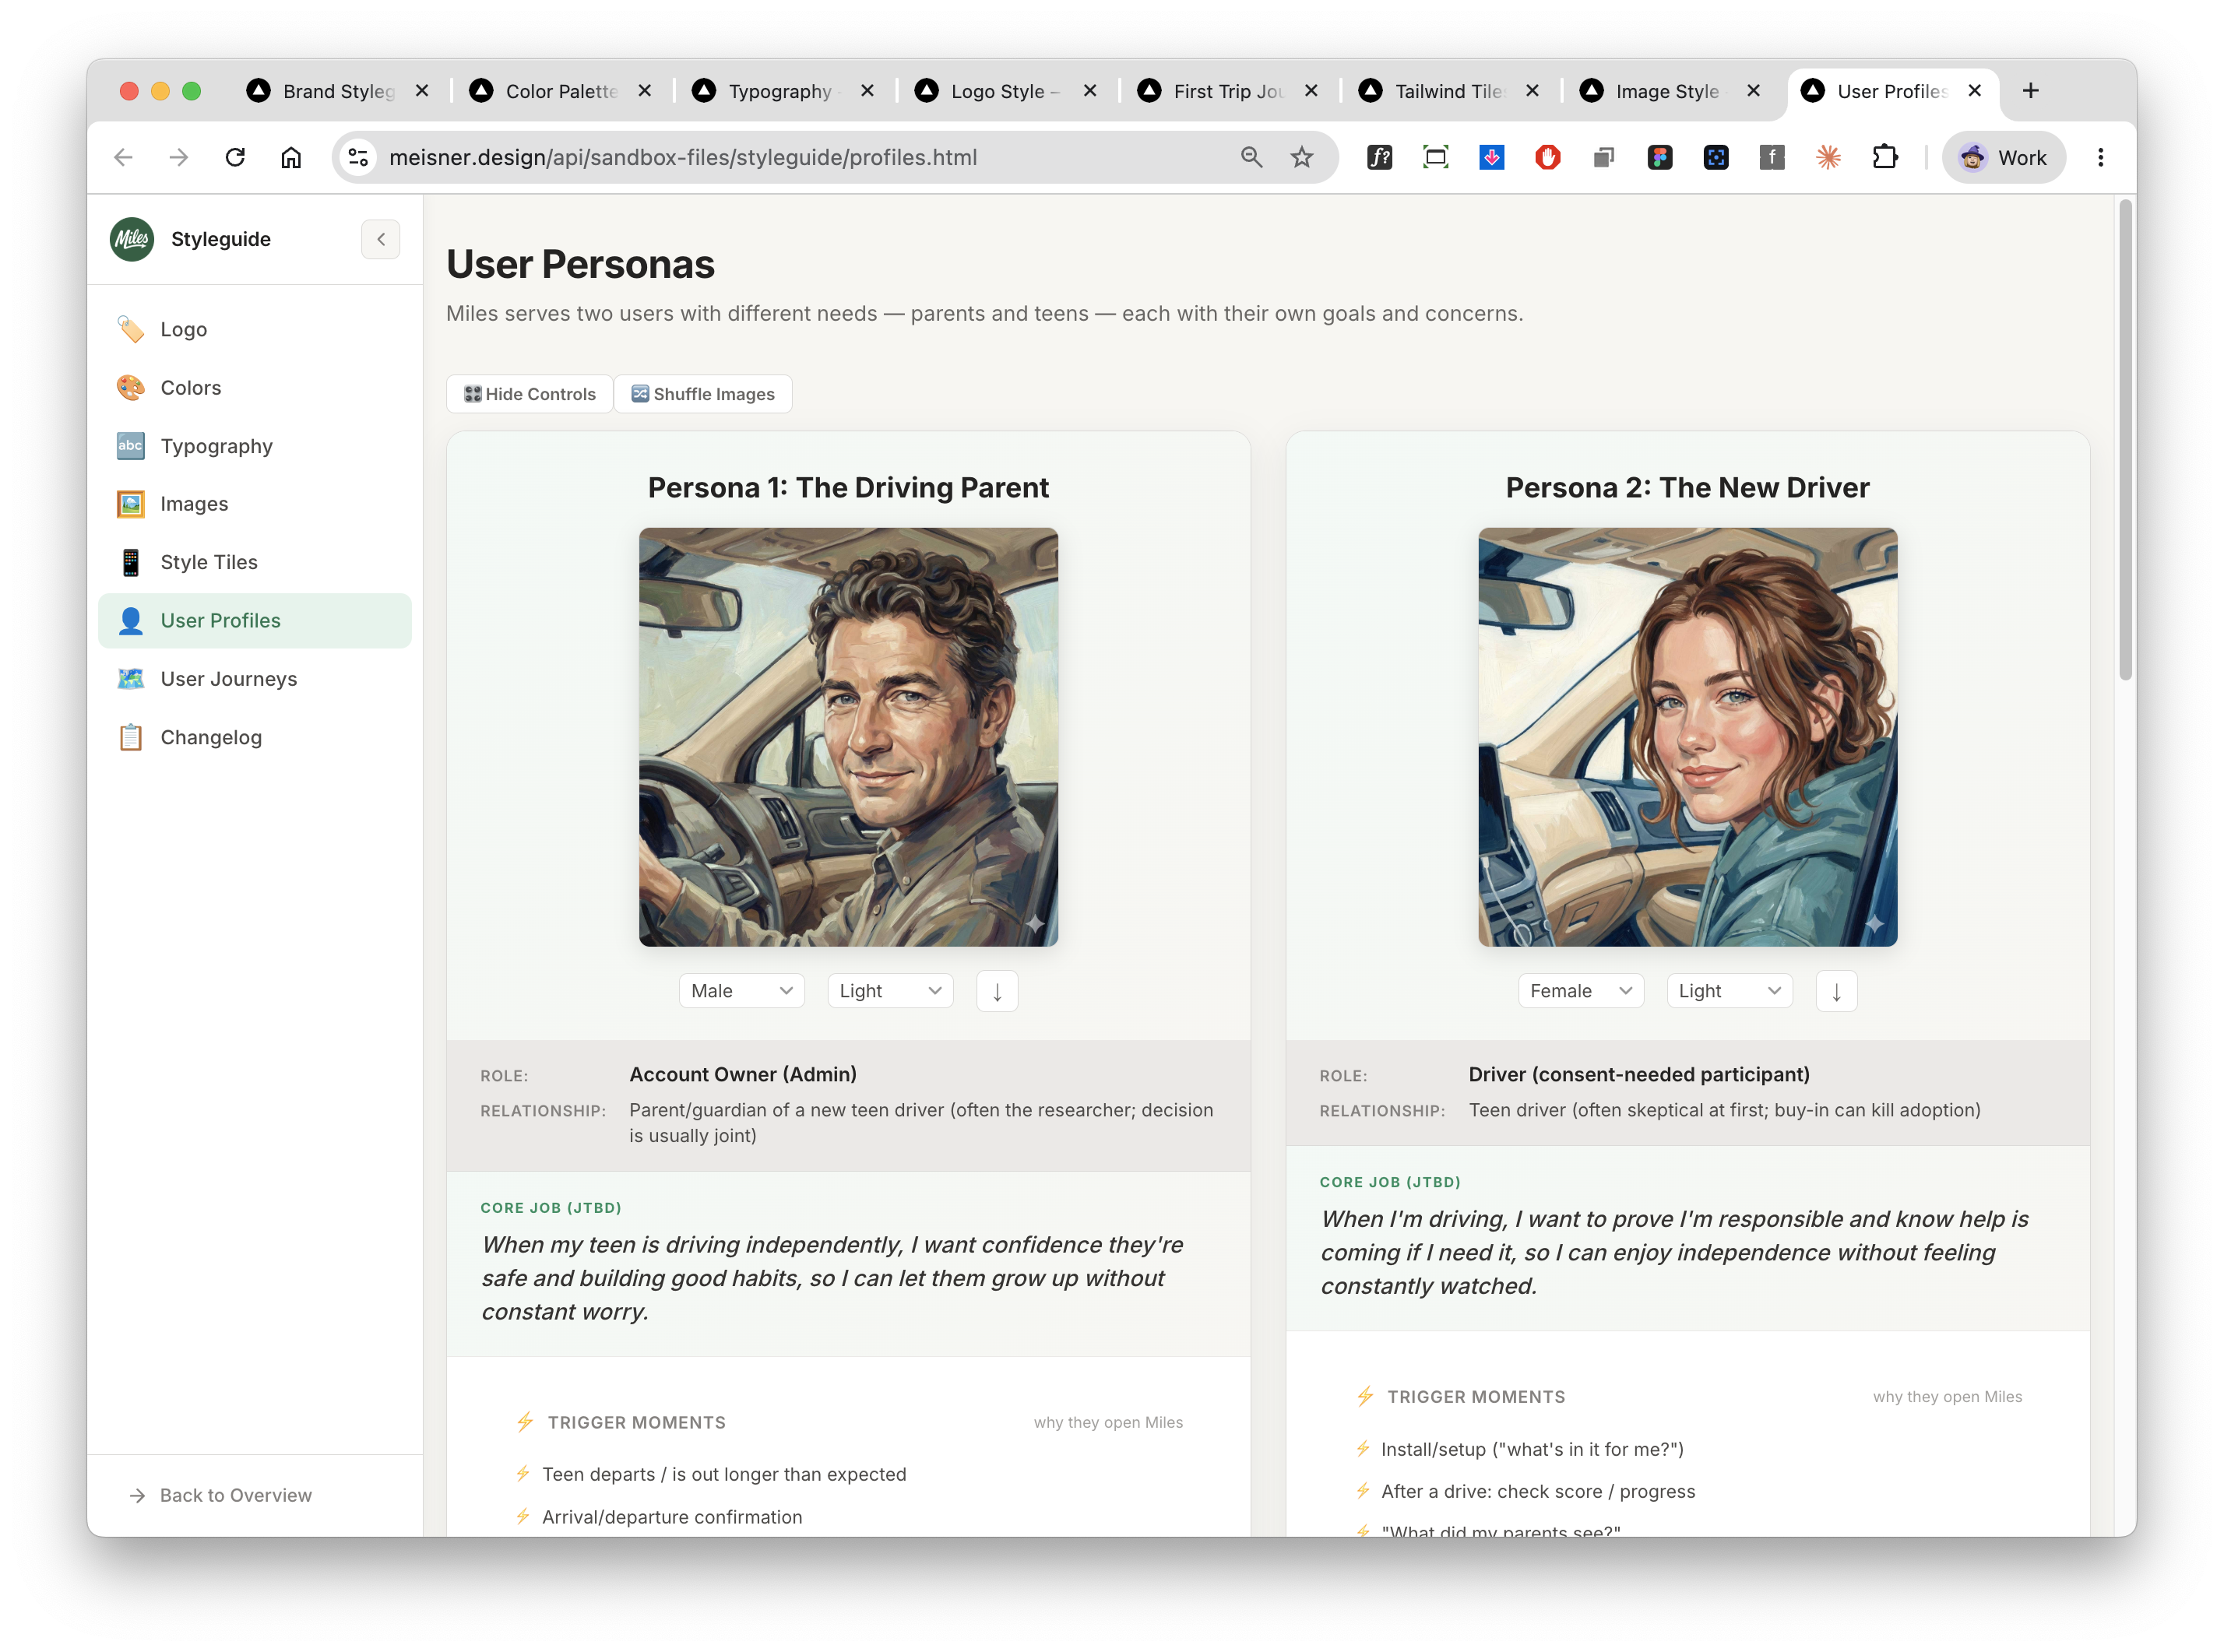
Task: Click the dark blue focus-square extension icon
Action: click(x=1715, y=157)
